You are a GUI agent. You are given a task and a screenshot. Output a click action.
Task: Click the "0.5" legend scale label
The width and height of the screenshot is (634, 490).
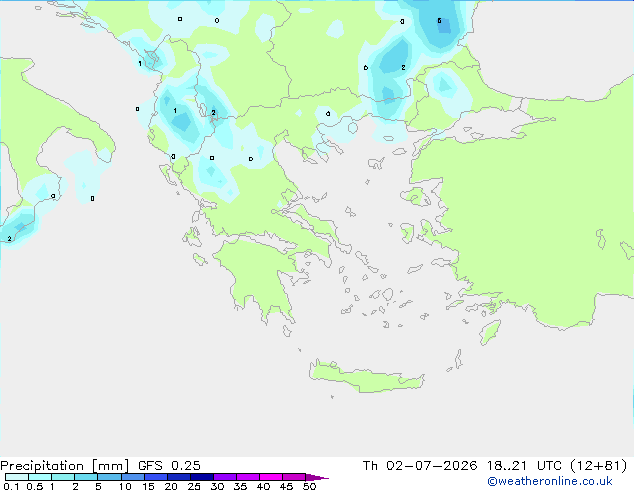pos(35,486)
